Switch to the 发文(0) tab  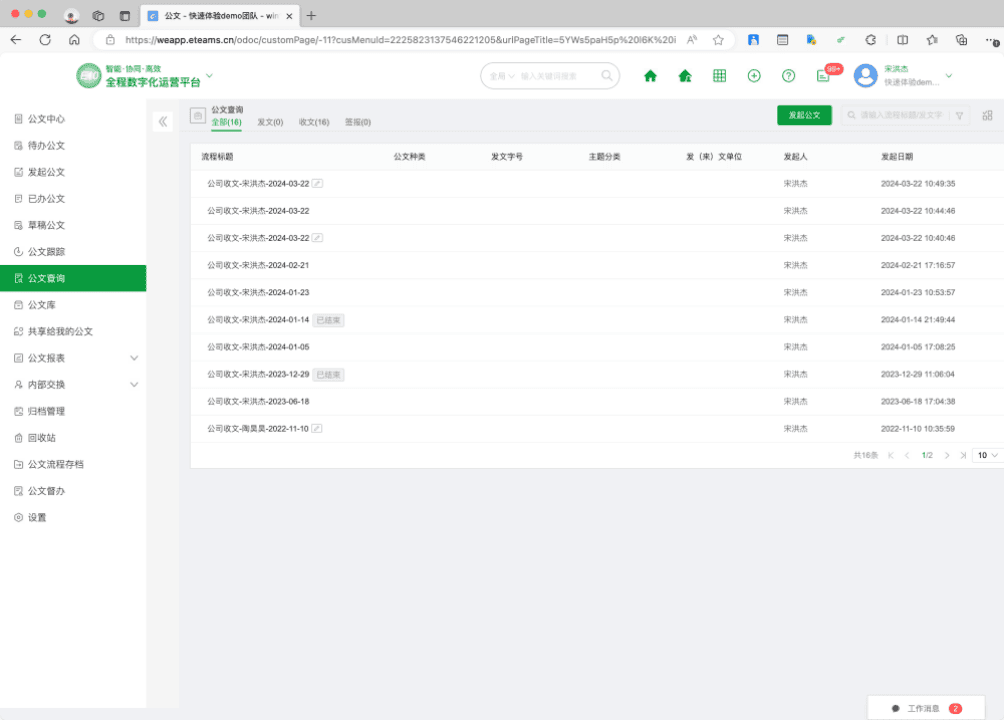(270, 122)
